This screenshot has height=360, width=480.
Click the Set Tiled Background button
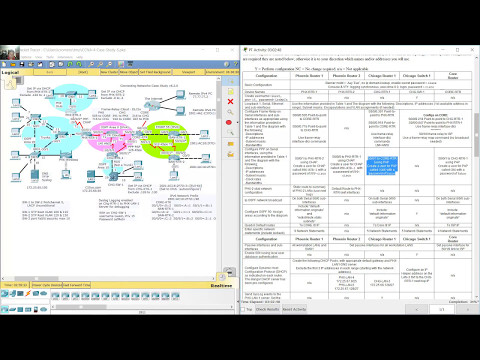point(155,72)
